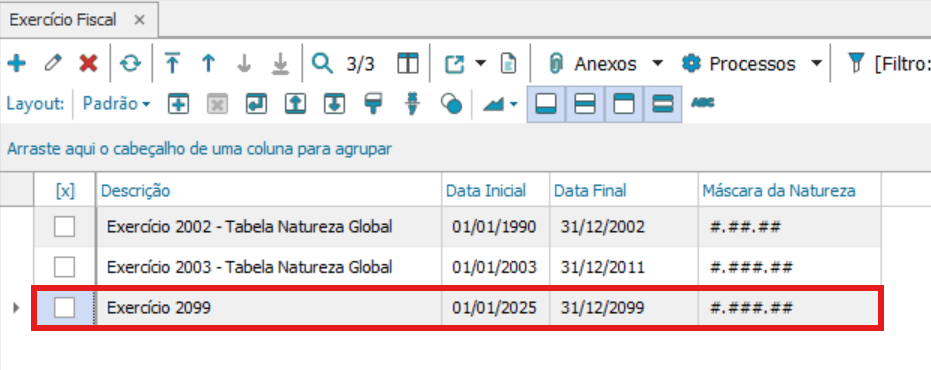Screen dimensions: 931x370
Task: Go to next record down arrow
Action: (244, 63)
